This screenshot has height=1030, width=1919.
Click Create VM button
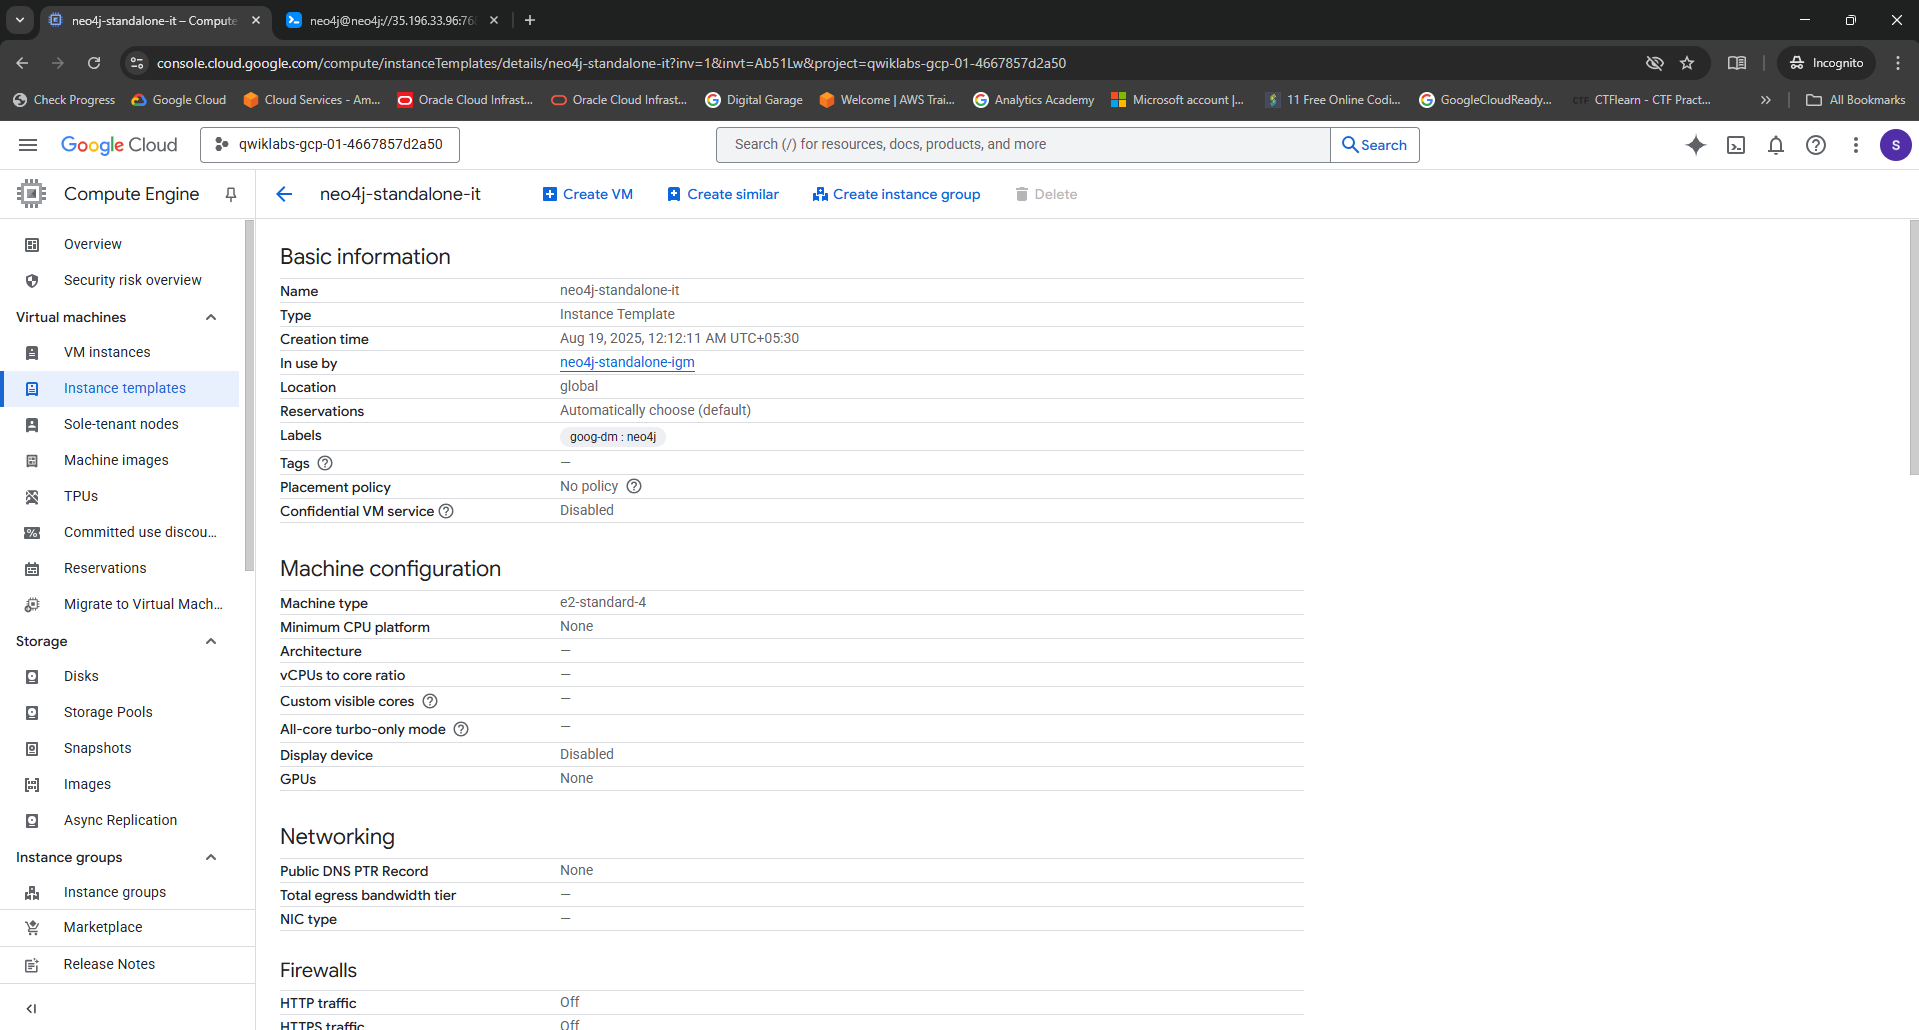(588, 194)
